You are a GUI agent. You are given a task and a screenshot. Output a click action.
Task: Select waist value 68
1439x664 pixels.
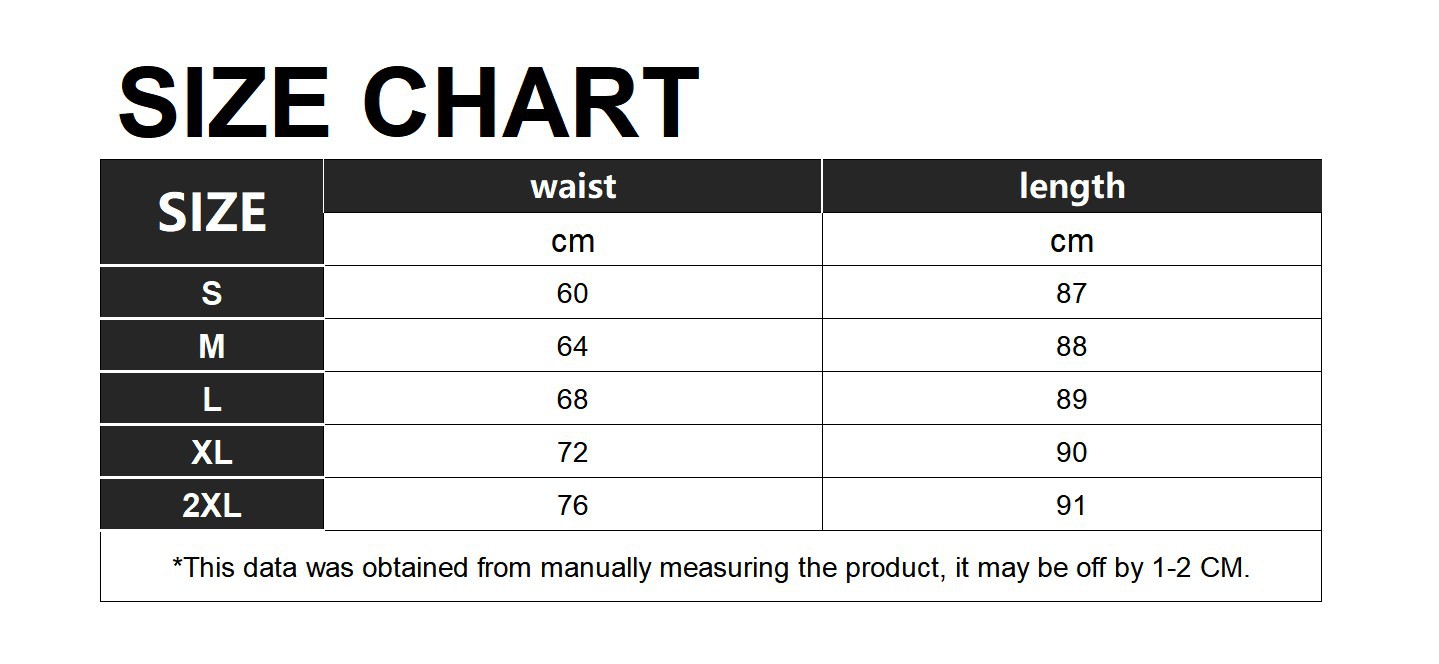tap(573, 399)
